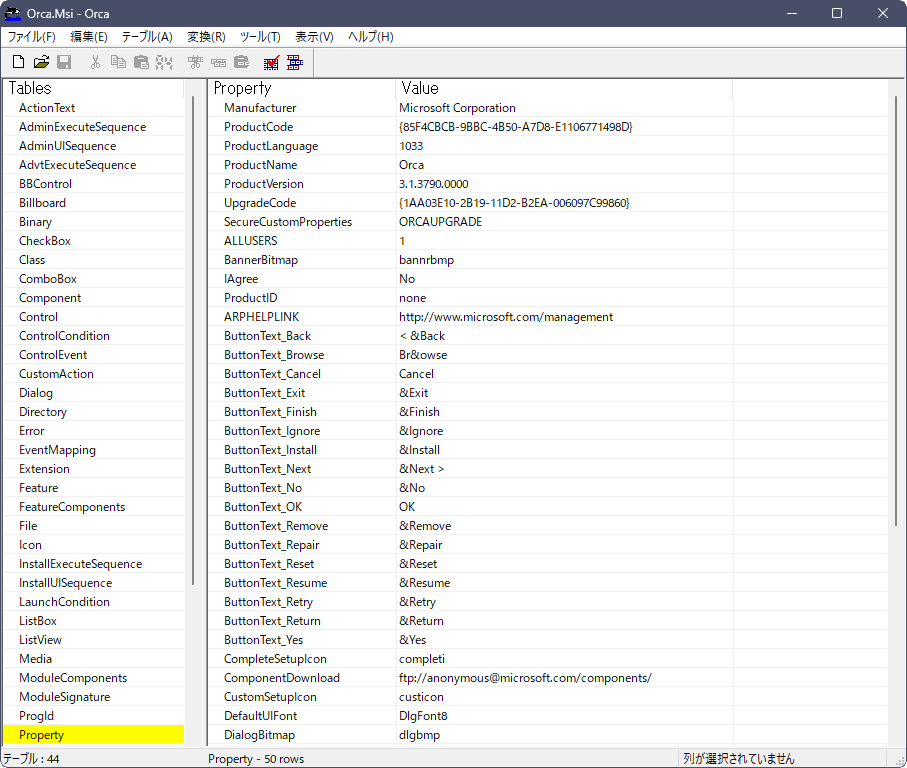
Task: Click the copy rows toolbar icon
Action: pyautogui.click(x=219, y=62)
